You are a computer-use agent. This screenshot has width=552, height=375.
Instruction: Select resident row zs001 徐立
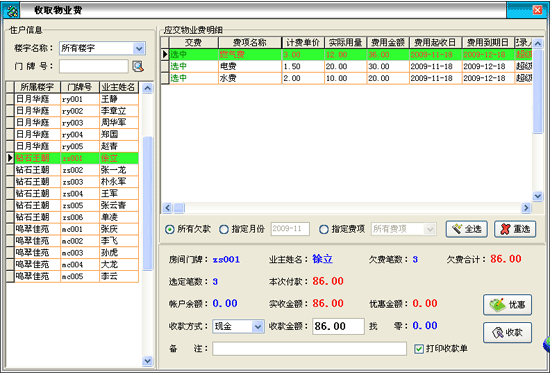click(72, 158)
